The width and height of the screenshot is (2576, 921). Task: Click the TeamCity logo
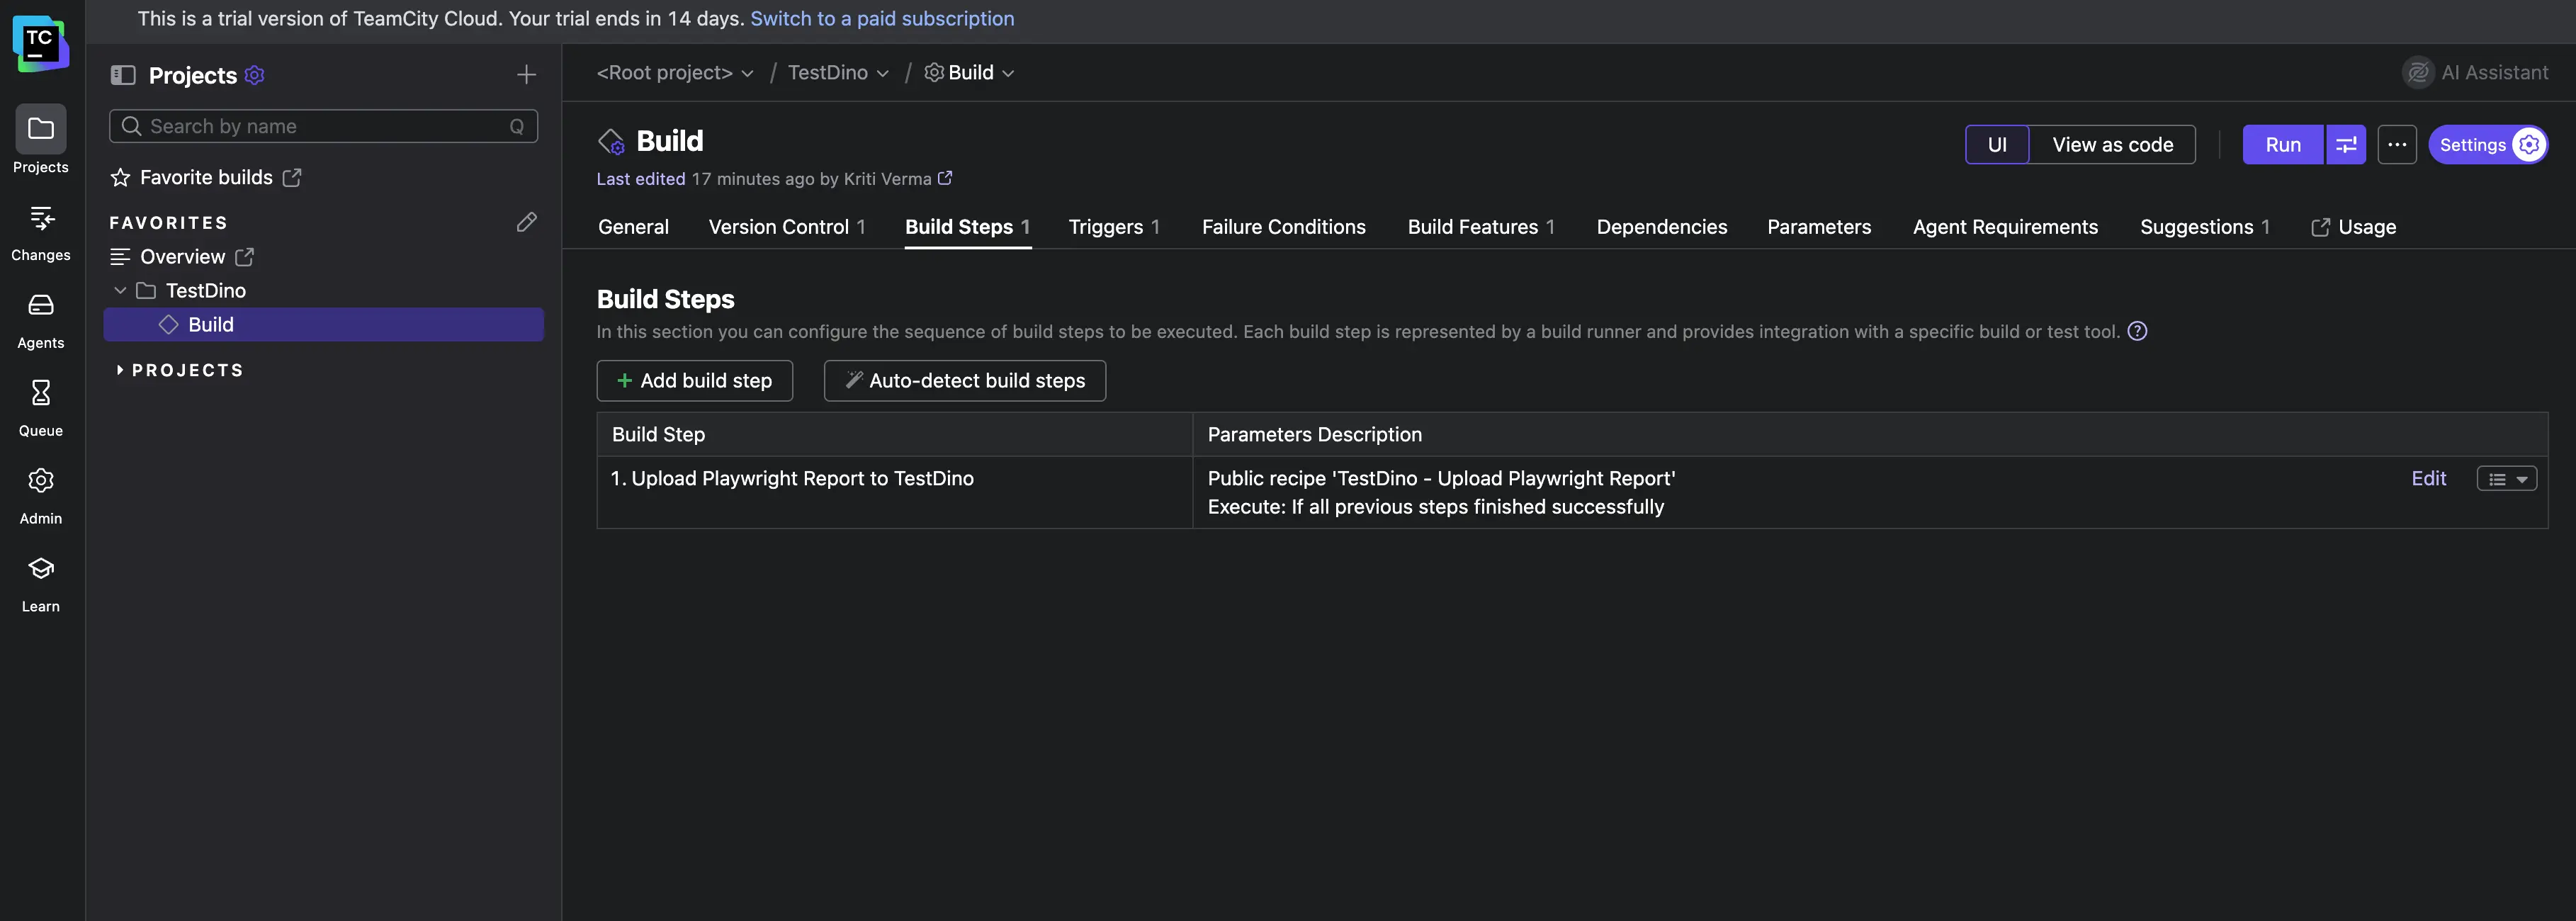[40, 43]
